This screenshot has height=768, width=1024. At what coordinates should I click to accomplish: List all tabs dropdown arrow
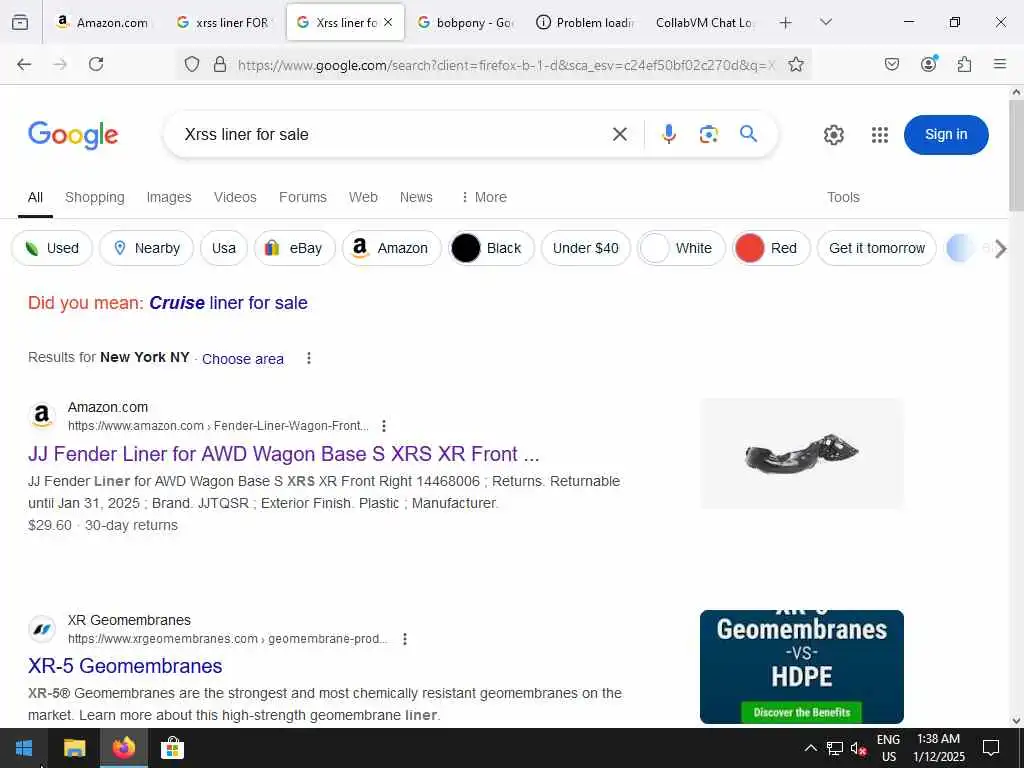click(x=826, y=22)
